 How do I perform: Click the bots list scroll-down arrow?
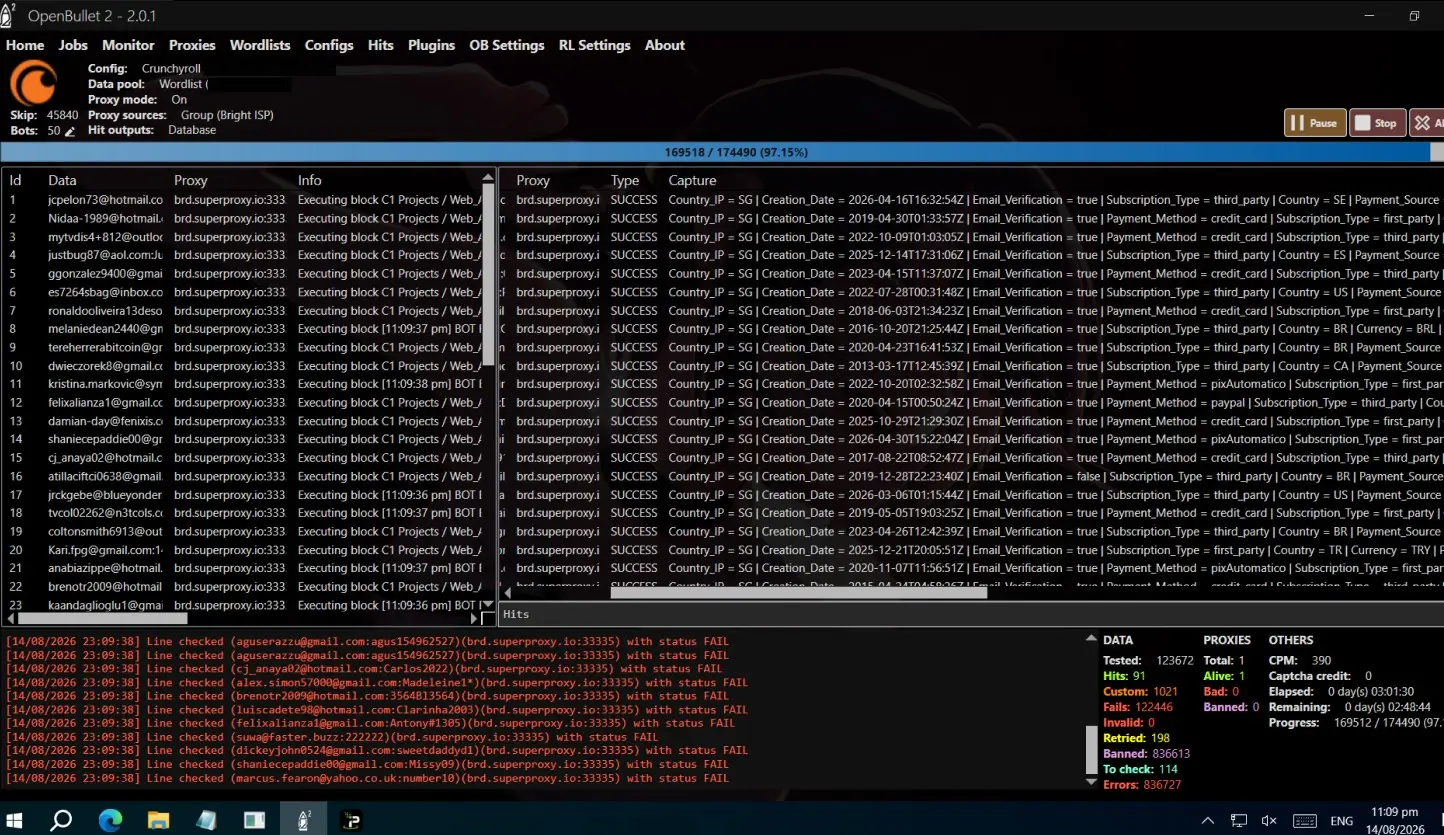(x=489, y=605)
